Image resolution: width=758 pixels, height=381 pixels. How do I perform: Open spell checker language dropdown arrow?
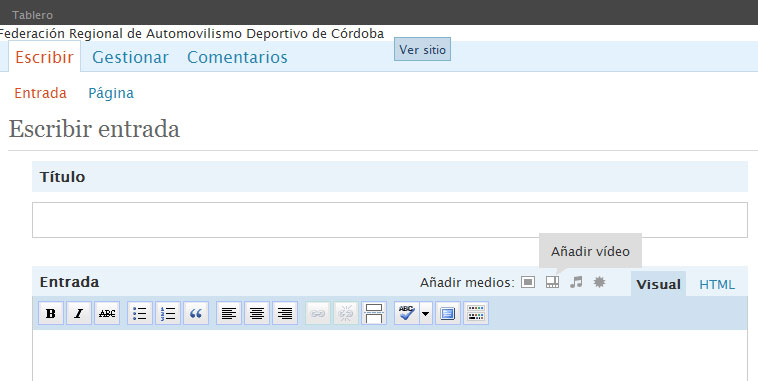(x=425, y=313)
